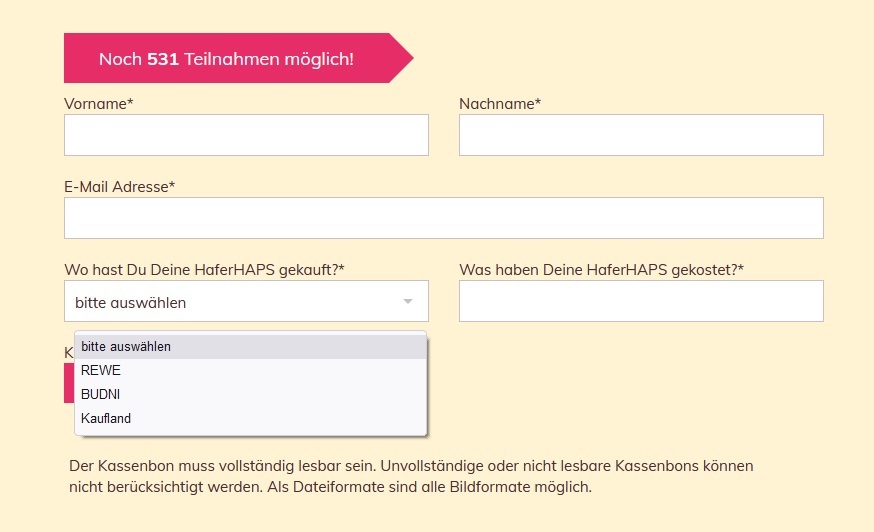
Task: Click the pink upload button behind the dropdown
Action: (x=69, y=383)
